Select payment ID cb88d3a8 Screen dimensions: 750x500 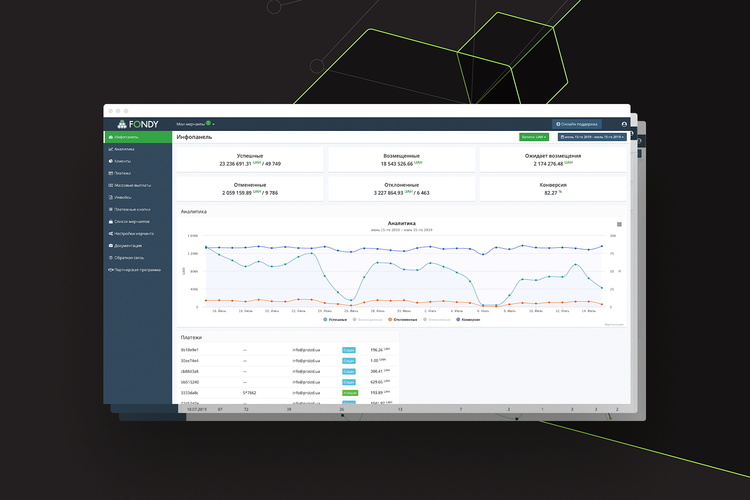(x=189, y=371)
